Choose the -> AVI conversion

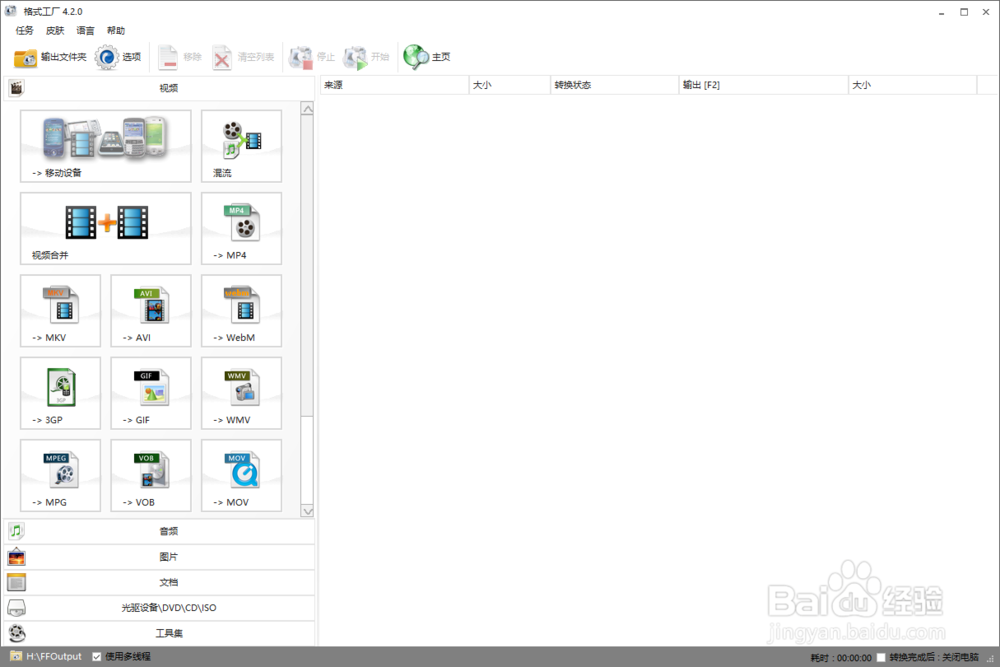(x=151, y=311)
